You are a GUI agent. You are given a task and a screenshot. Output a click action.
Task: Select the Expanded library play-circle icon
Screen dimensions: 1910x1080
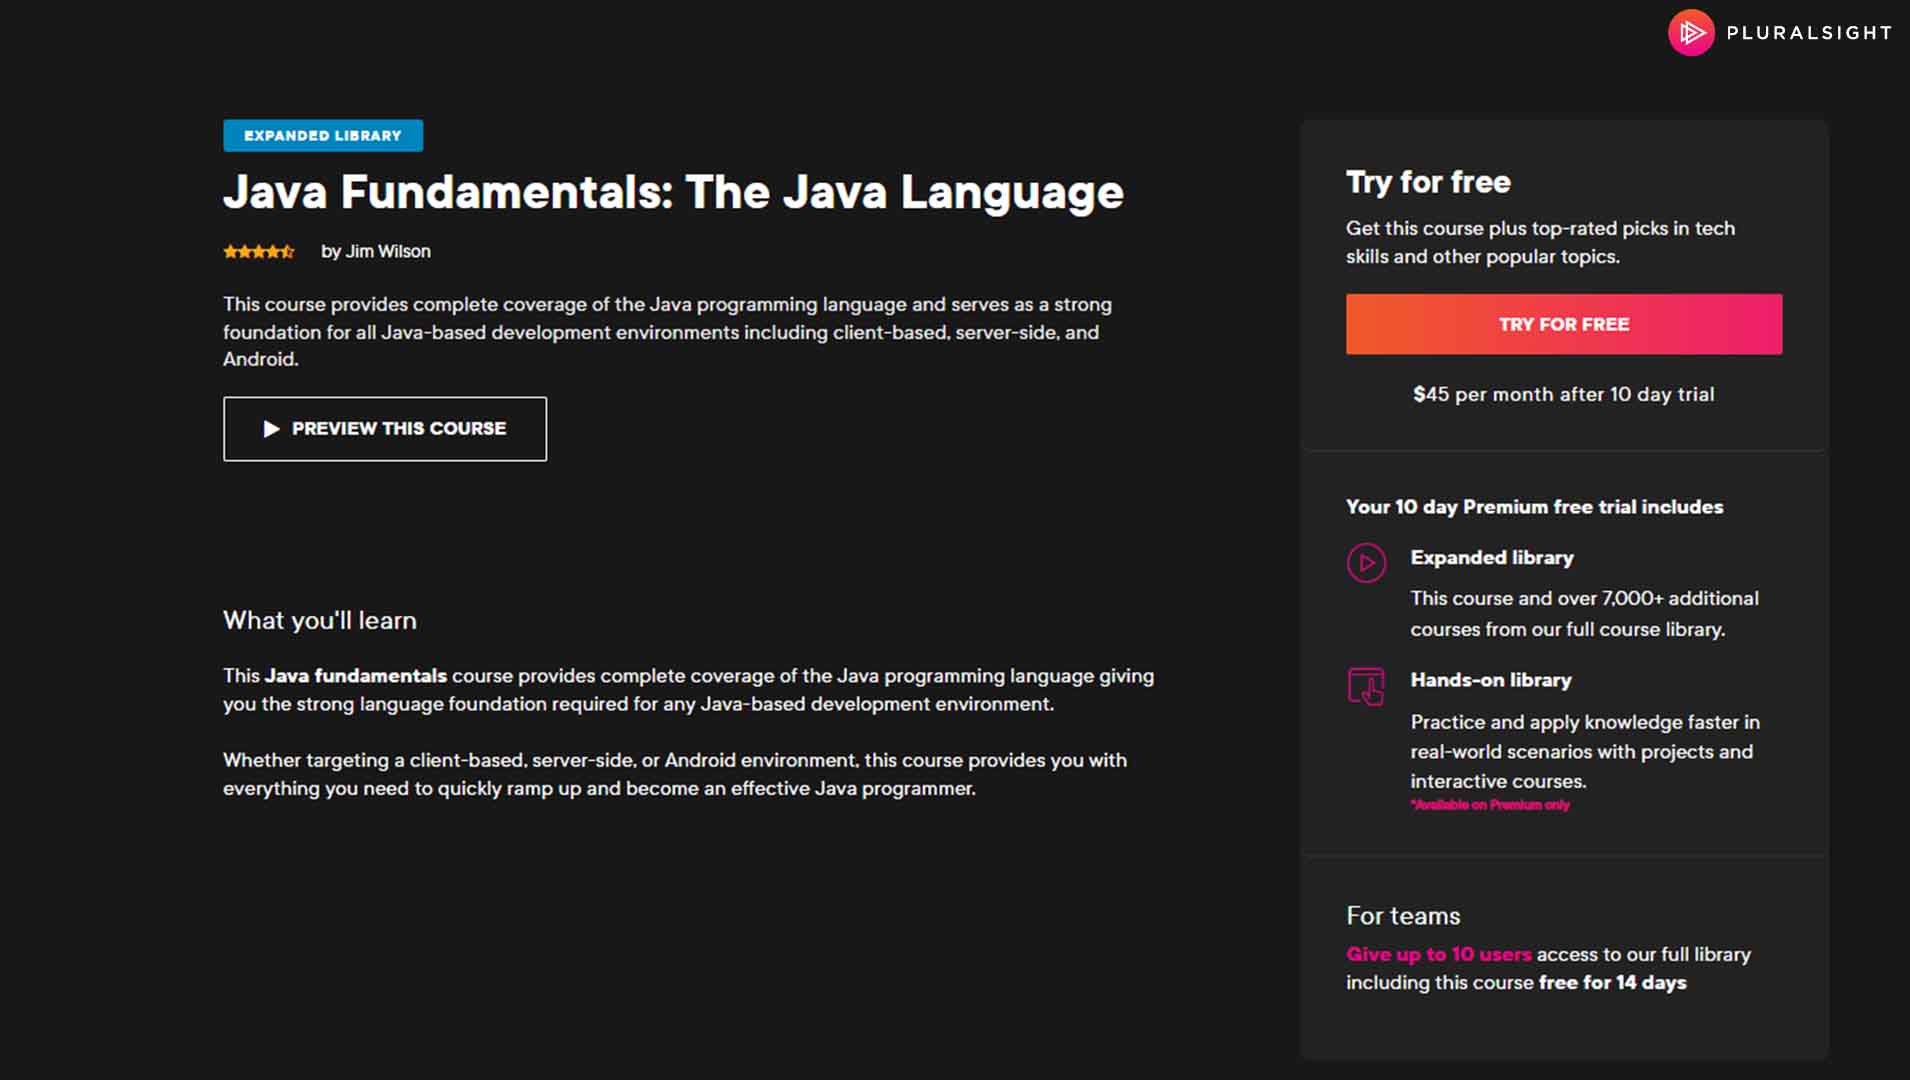coord(1367,563)
